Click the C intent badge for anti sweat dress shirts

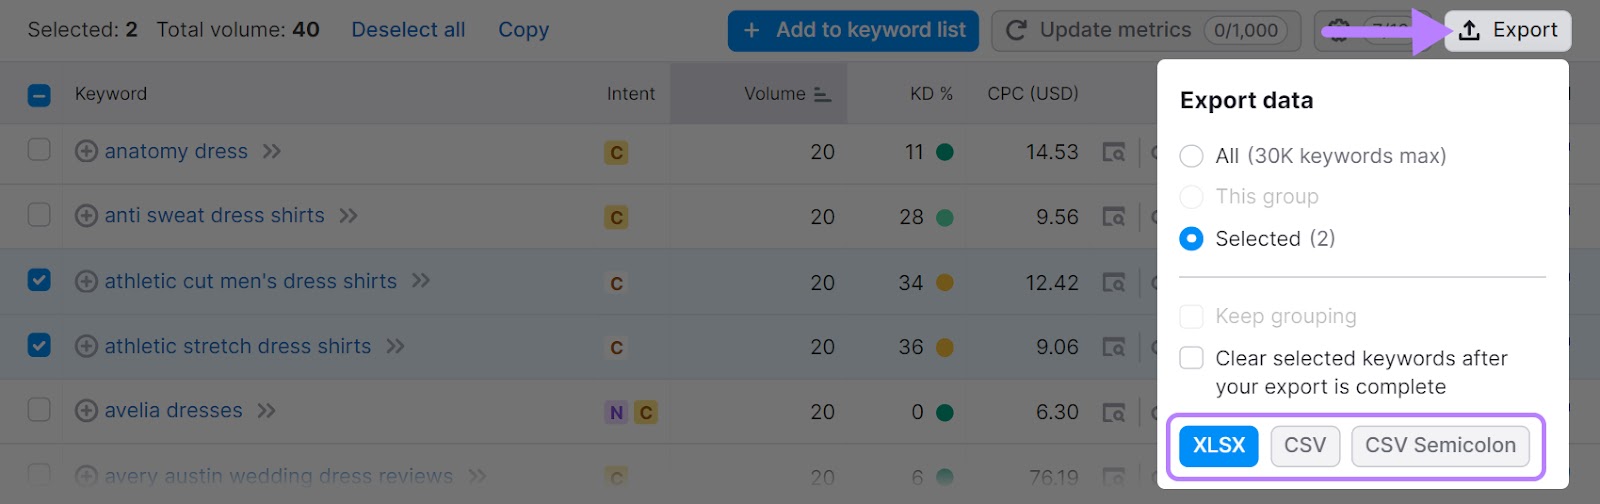[616, 218]
